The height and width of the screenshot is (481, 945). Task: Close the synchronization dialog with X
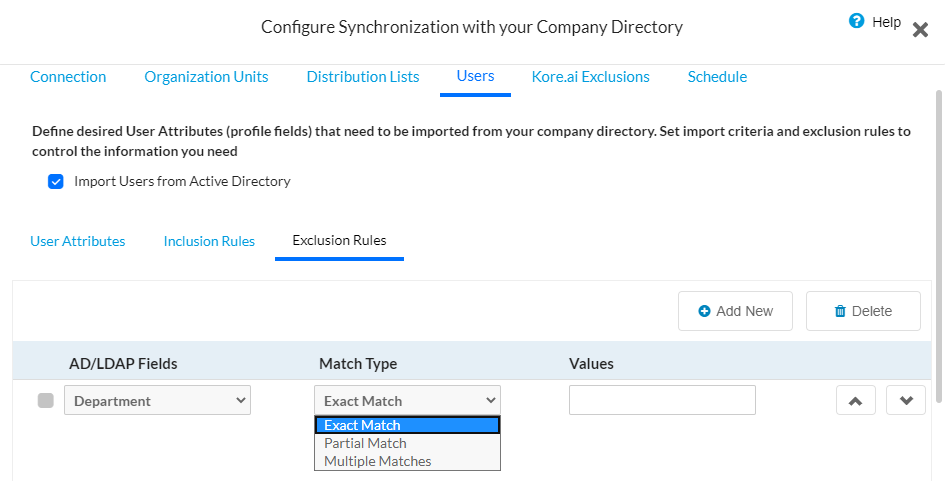click(920, 30)
